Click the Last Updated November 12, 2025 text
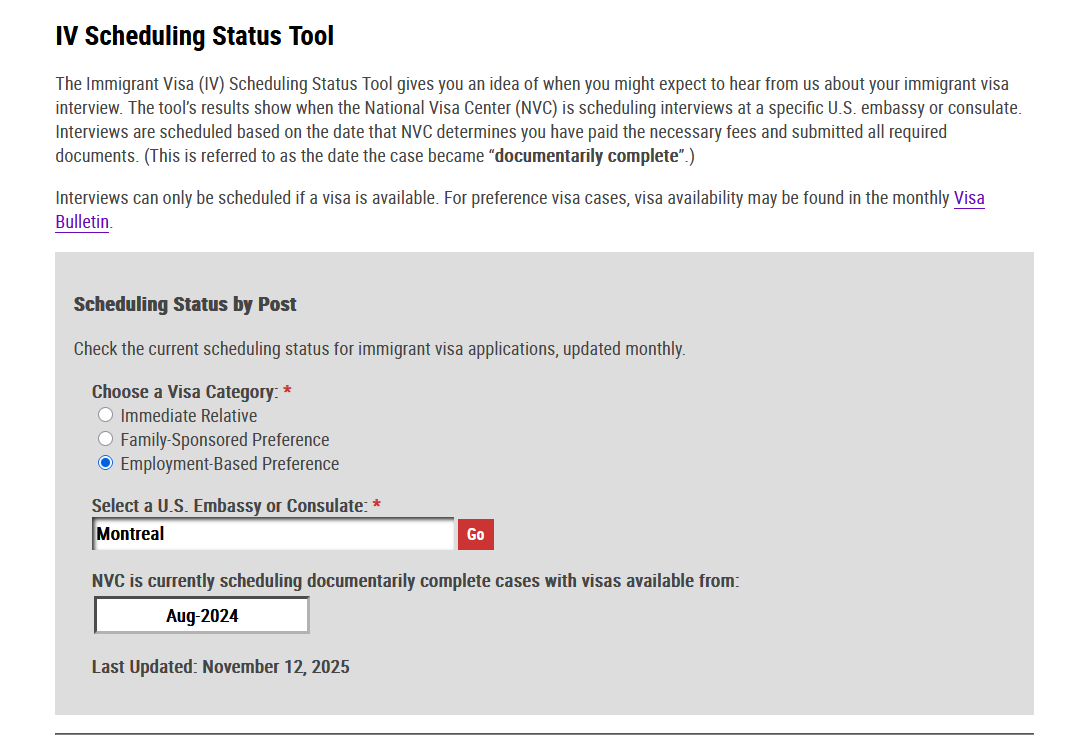1075x740 pixels. coord(220,667)
